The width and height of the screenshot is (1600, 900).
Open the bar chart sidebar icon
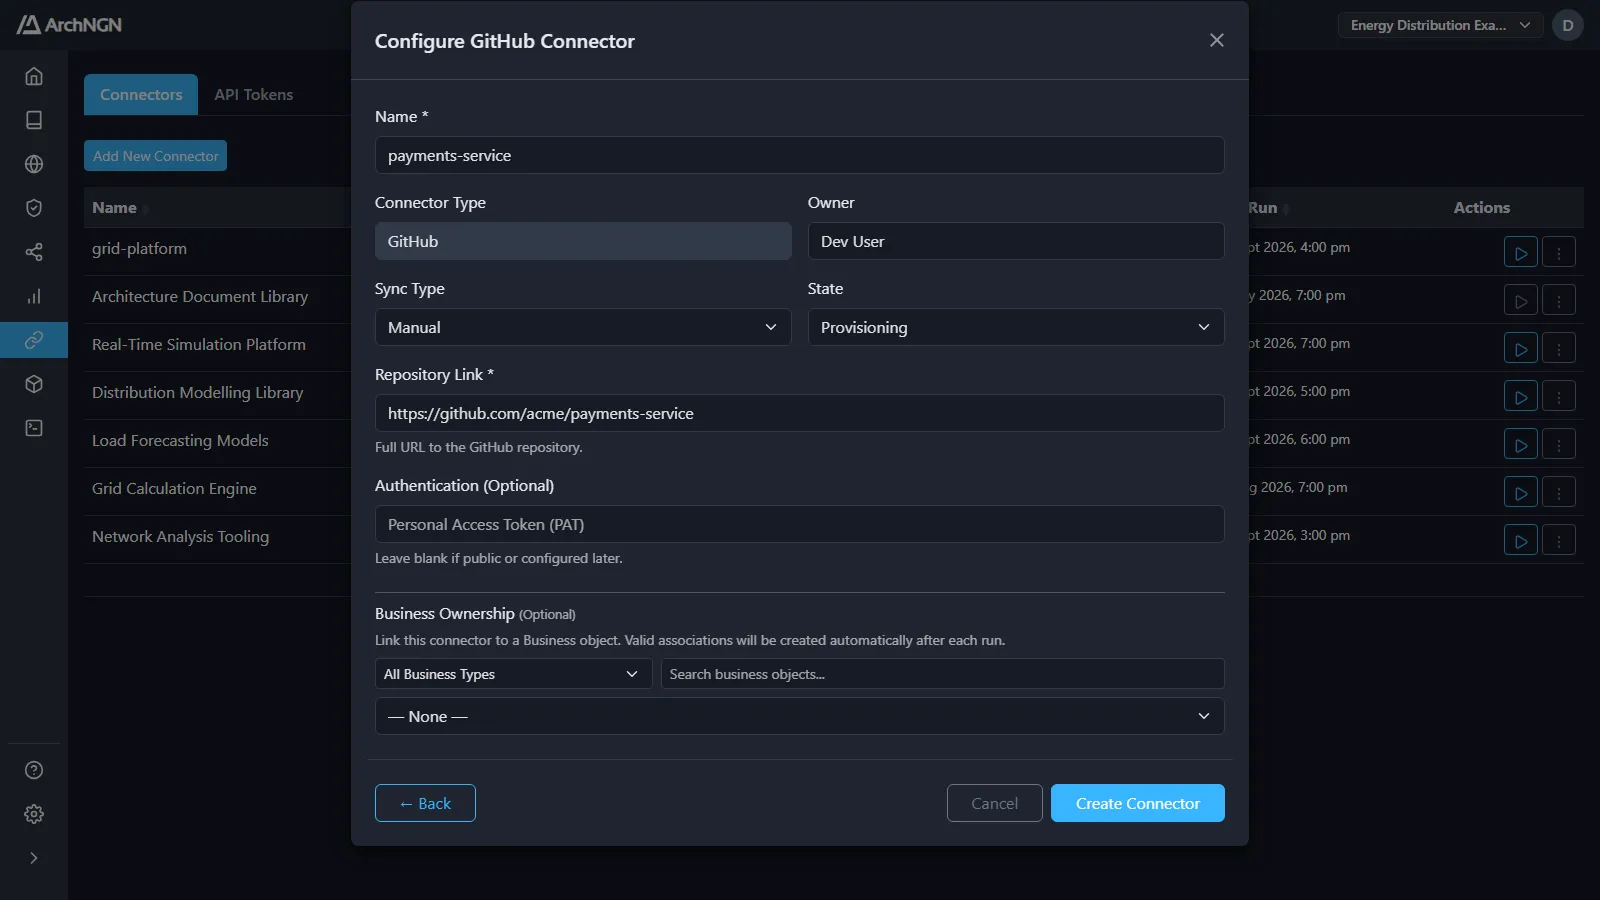pos(34,296)
